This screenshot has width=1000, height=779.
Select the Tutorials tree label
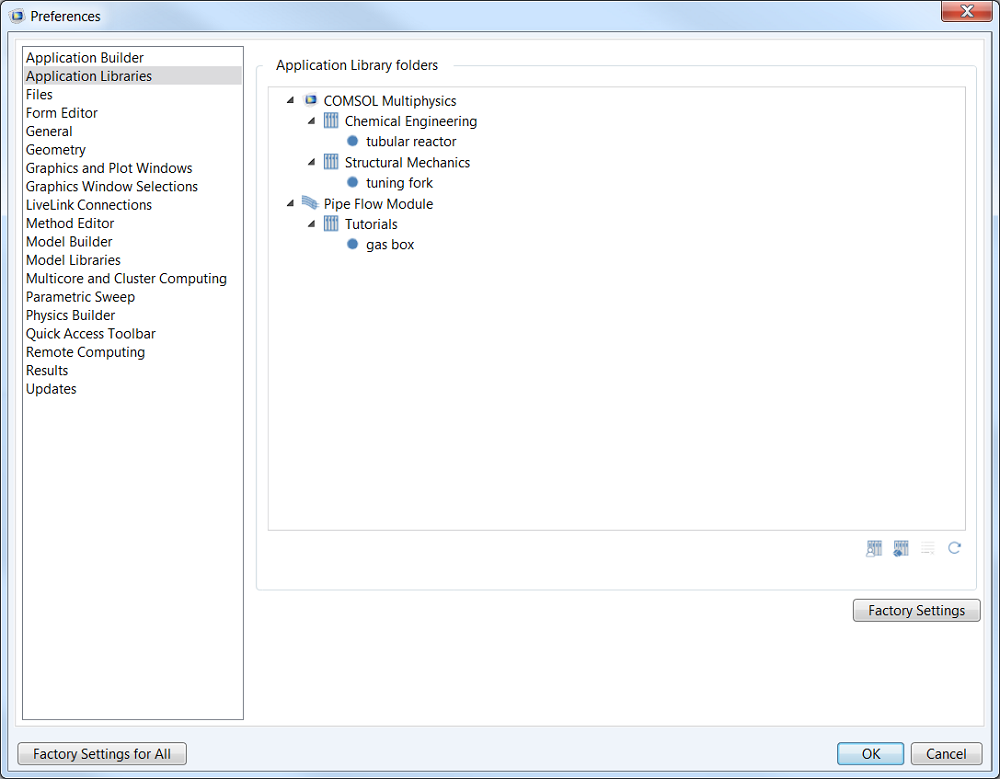(371, 225)
